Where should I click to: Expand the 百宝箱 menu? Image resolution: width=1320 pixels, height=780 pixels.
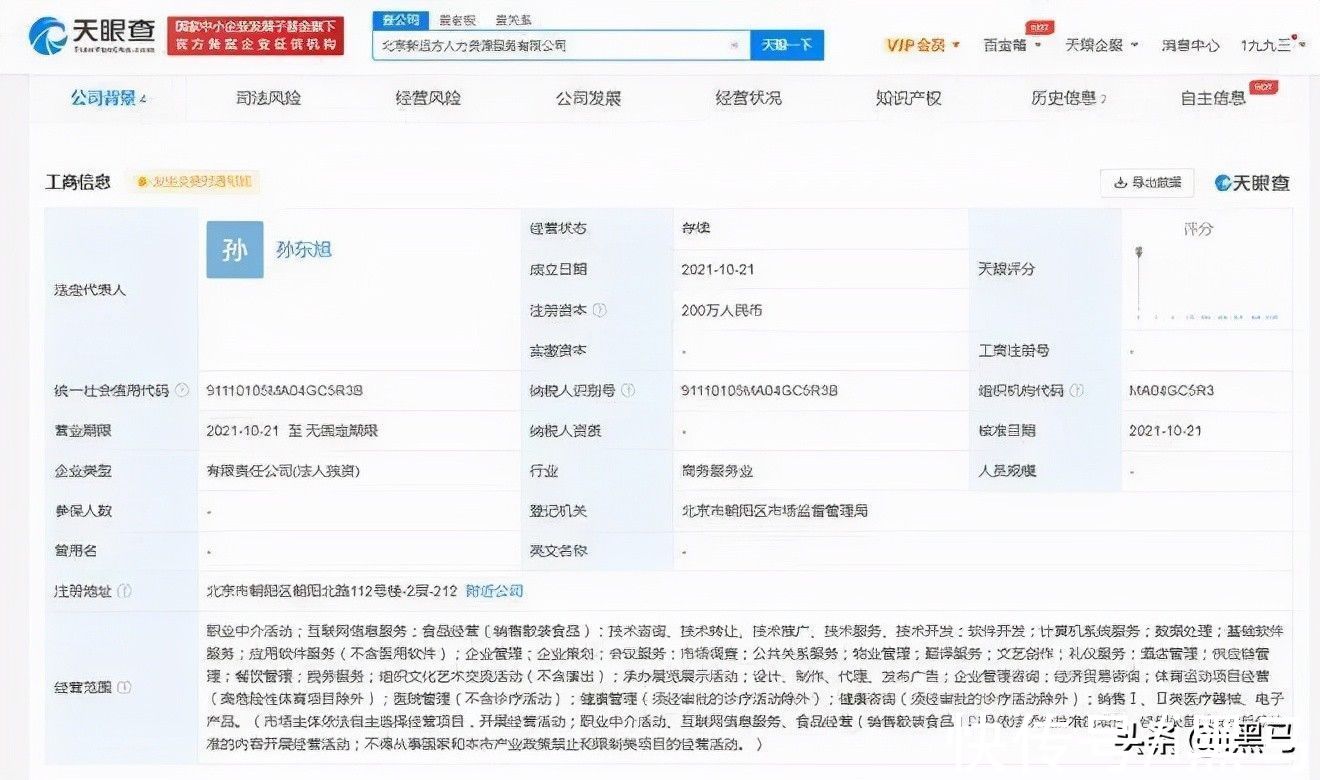1012,45
